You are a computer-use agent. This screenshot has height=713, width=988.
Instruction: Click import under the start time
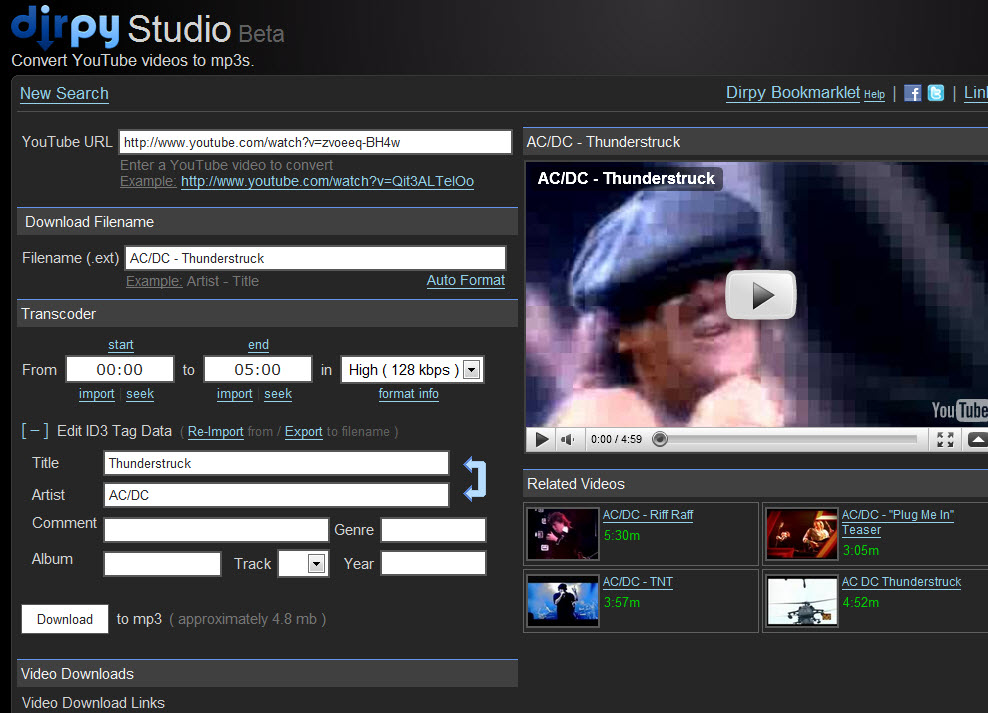(x=96, y=394)
